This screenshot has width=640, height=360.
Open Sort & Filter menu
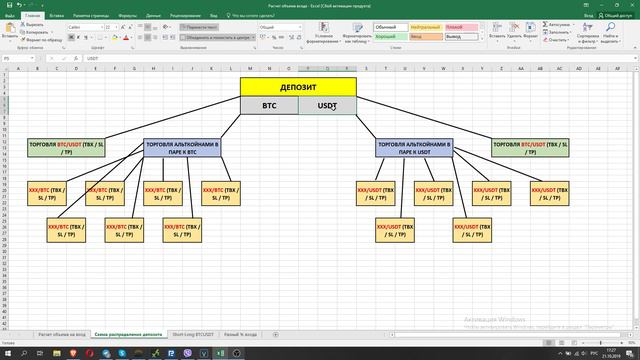[587, 33]
